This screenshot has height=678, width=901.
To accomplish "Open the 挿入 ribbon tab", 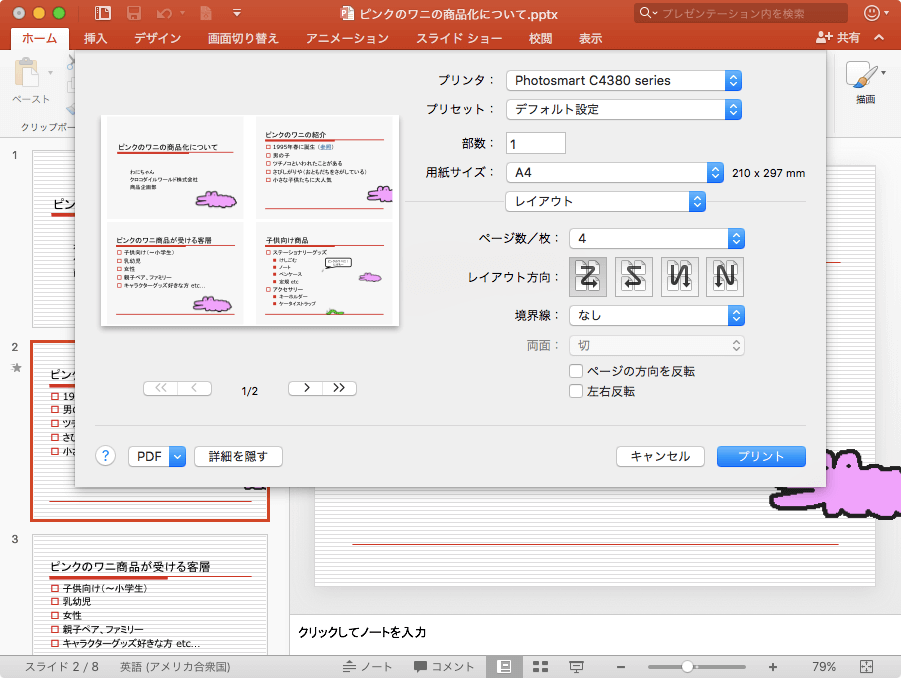I will click(x=95, y=38).
